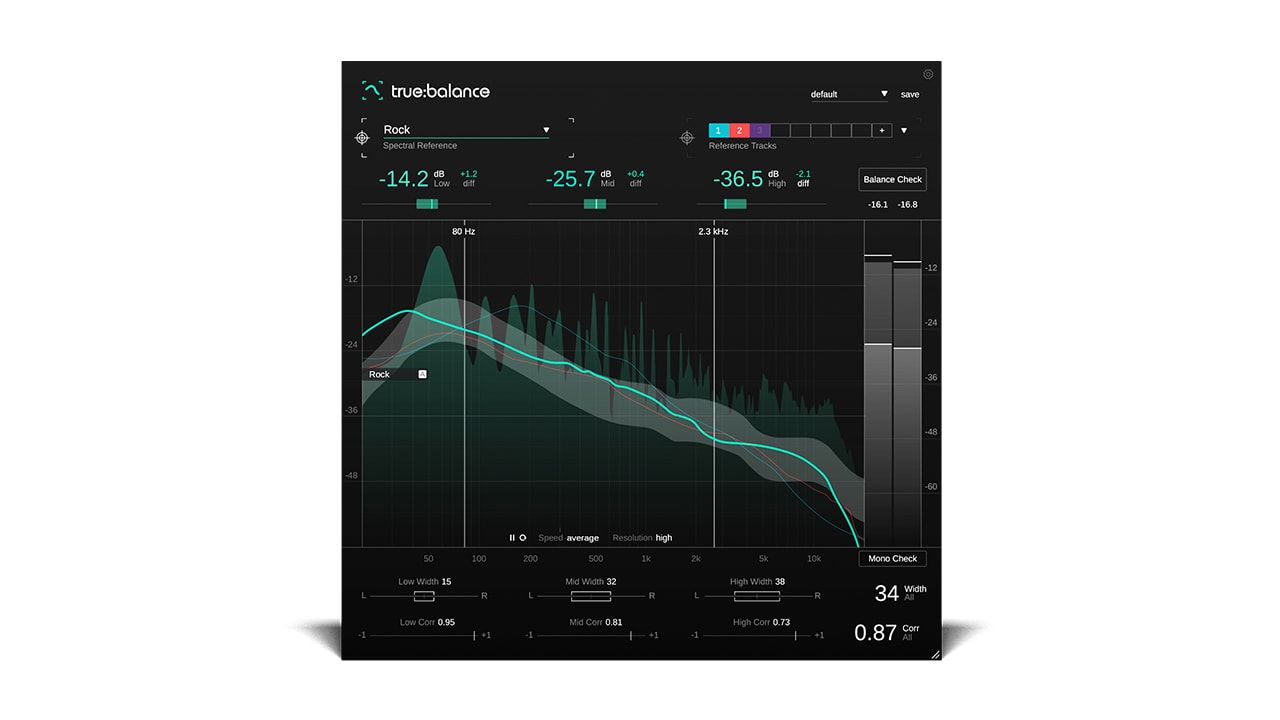The height and width of the screenshot is (720, 1280).
Task: Open the settings gear icon
Action: click(928, 74)
